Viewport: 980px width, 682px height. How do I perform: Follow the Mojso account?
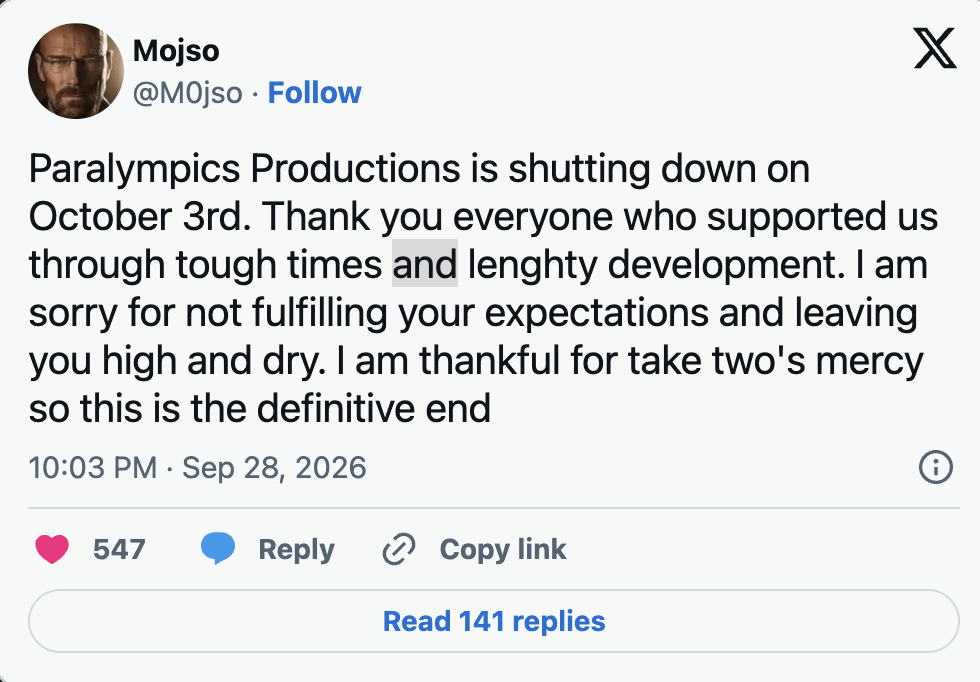[314, 93]
